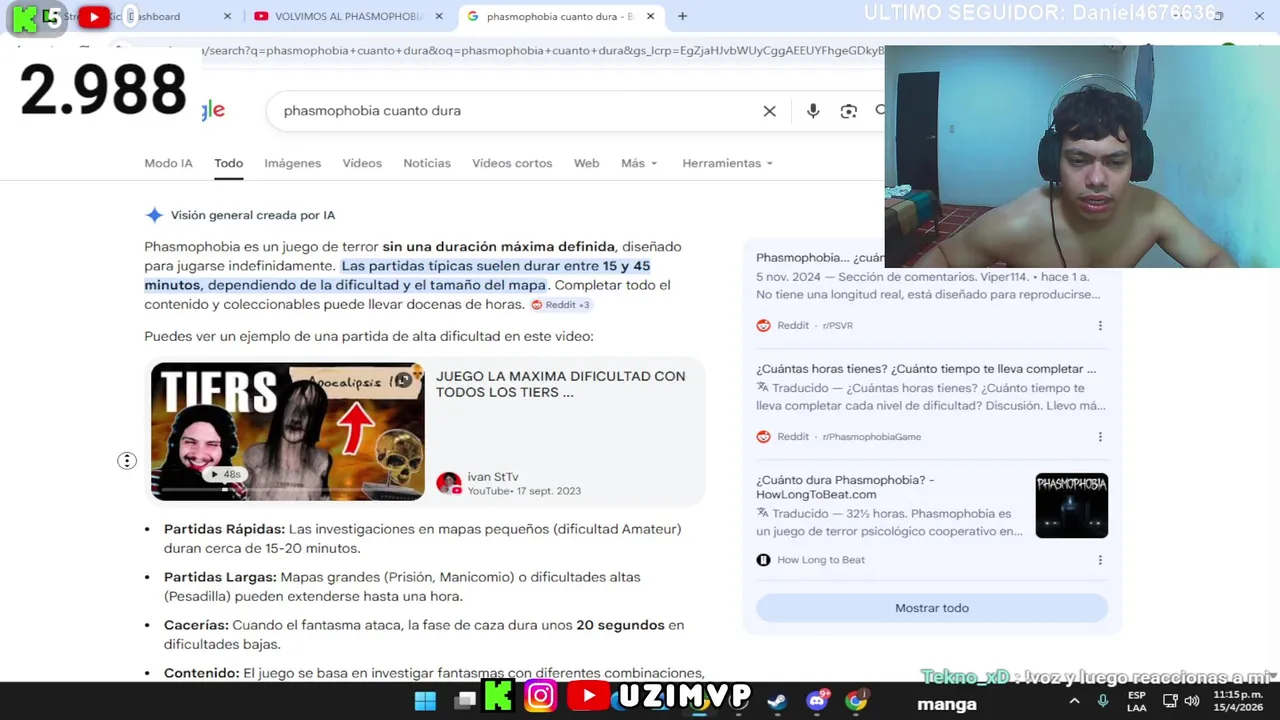Close the Dashboard tab

point(227,16)
